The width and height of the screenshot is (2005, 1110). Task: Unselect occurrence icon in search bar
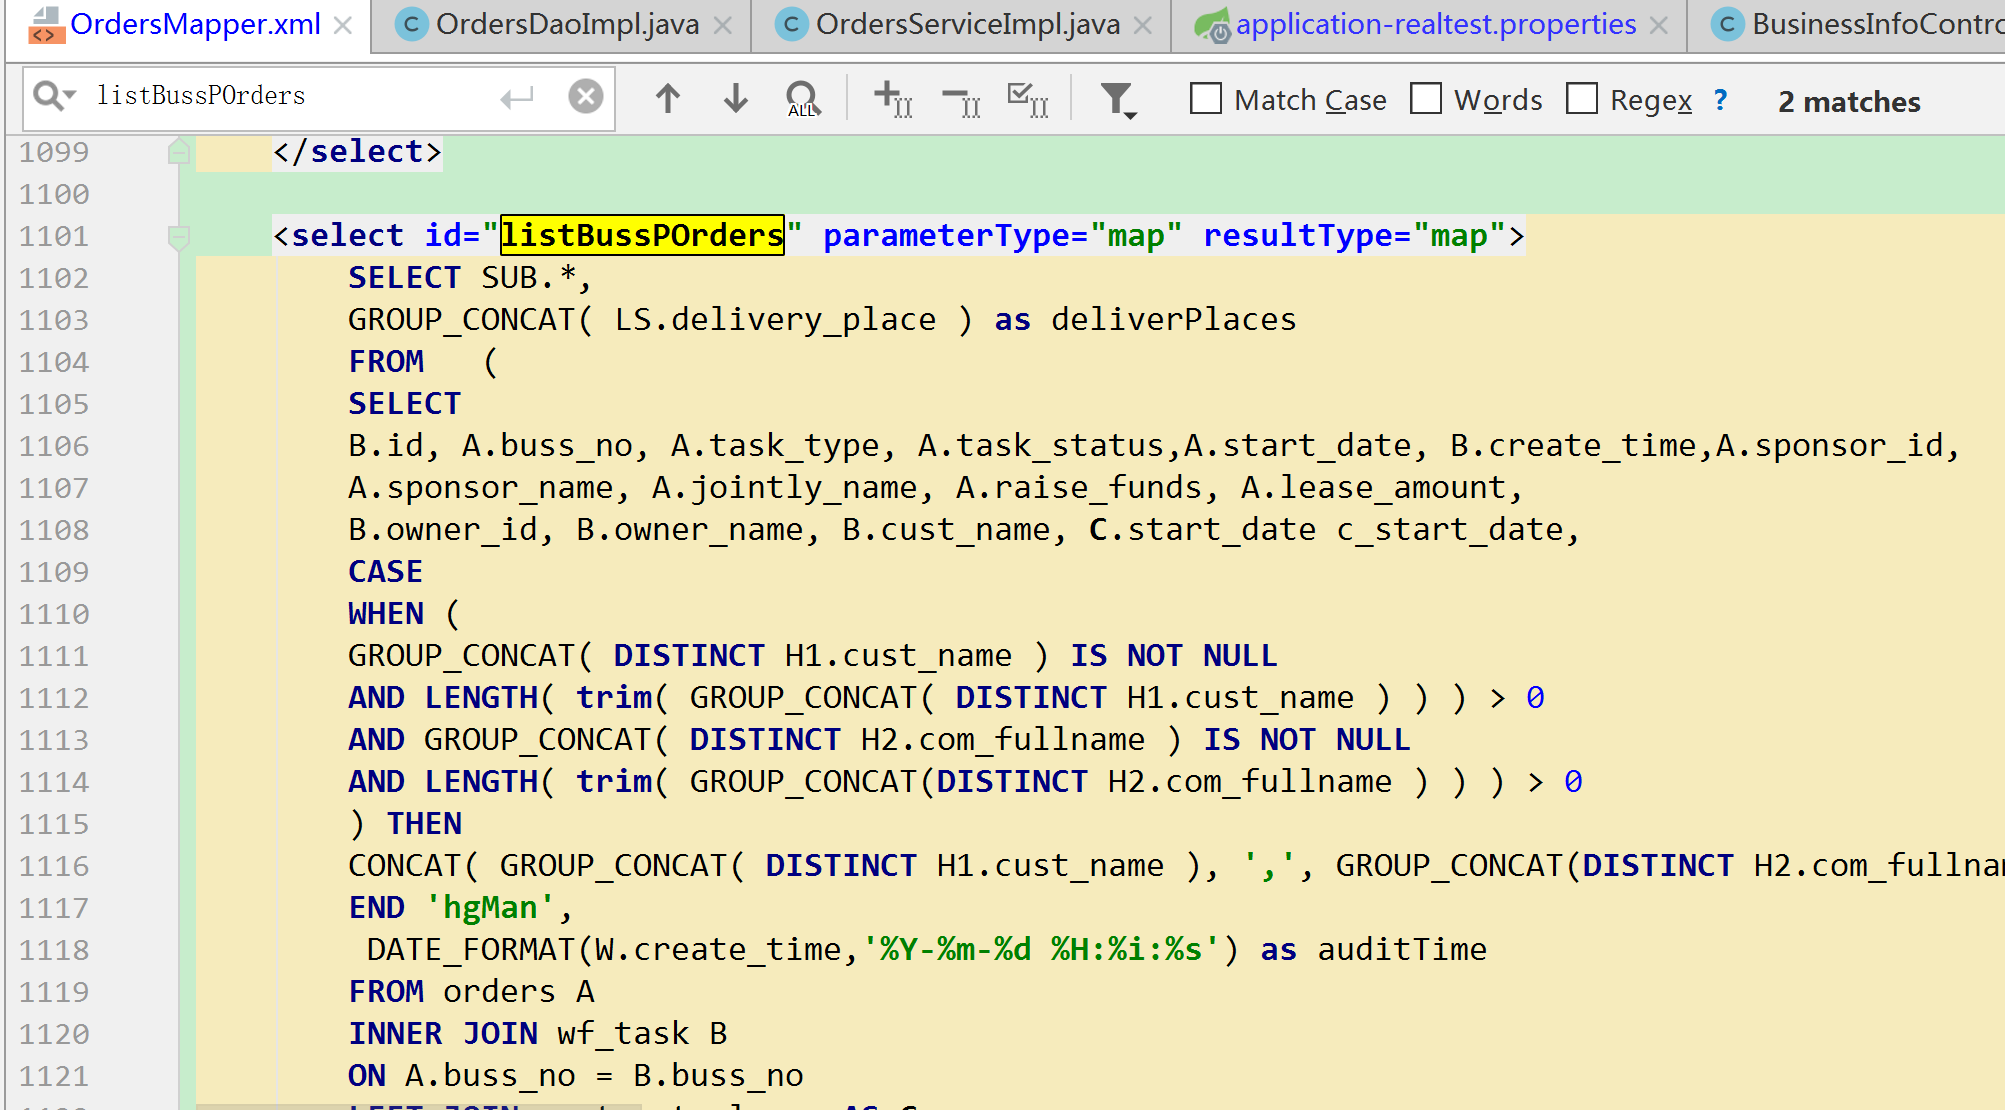[961, 99]
